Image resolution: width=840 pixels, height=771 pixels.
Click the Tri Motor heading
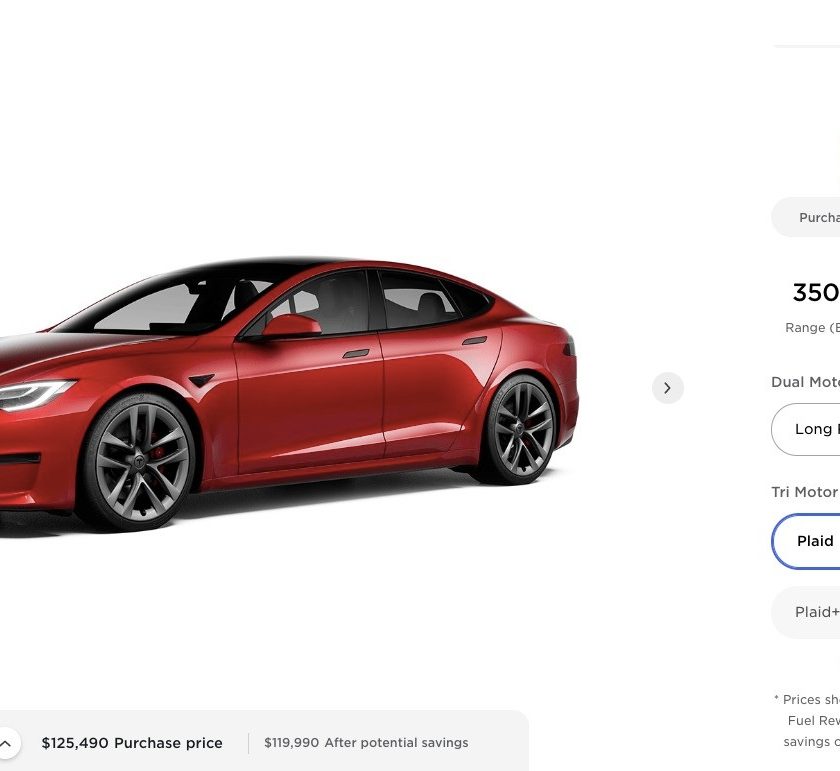coord(805,492)
